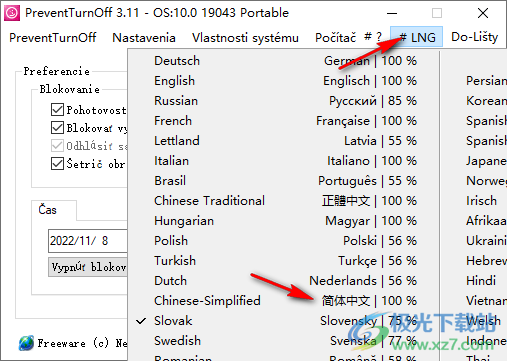Choose Hebrew in second language column
507x361 pixels.
click(x=486, y=261)
